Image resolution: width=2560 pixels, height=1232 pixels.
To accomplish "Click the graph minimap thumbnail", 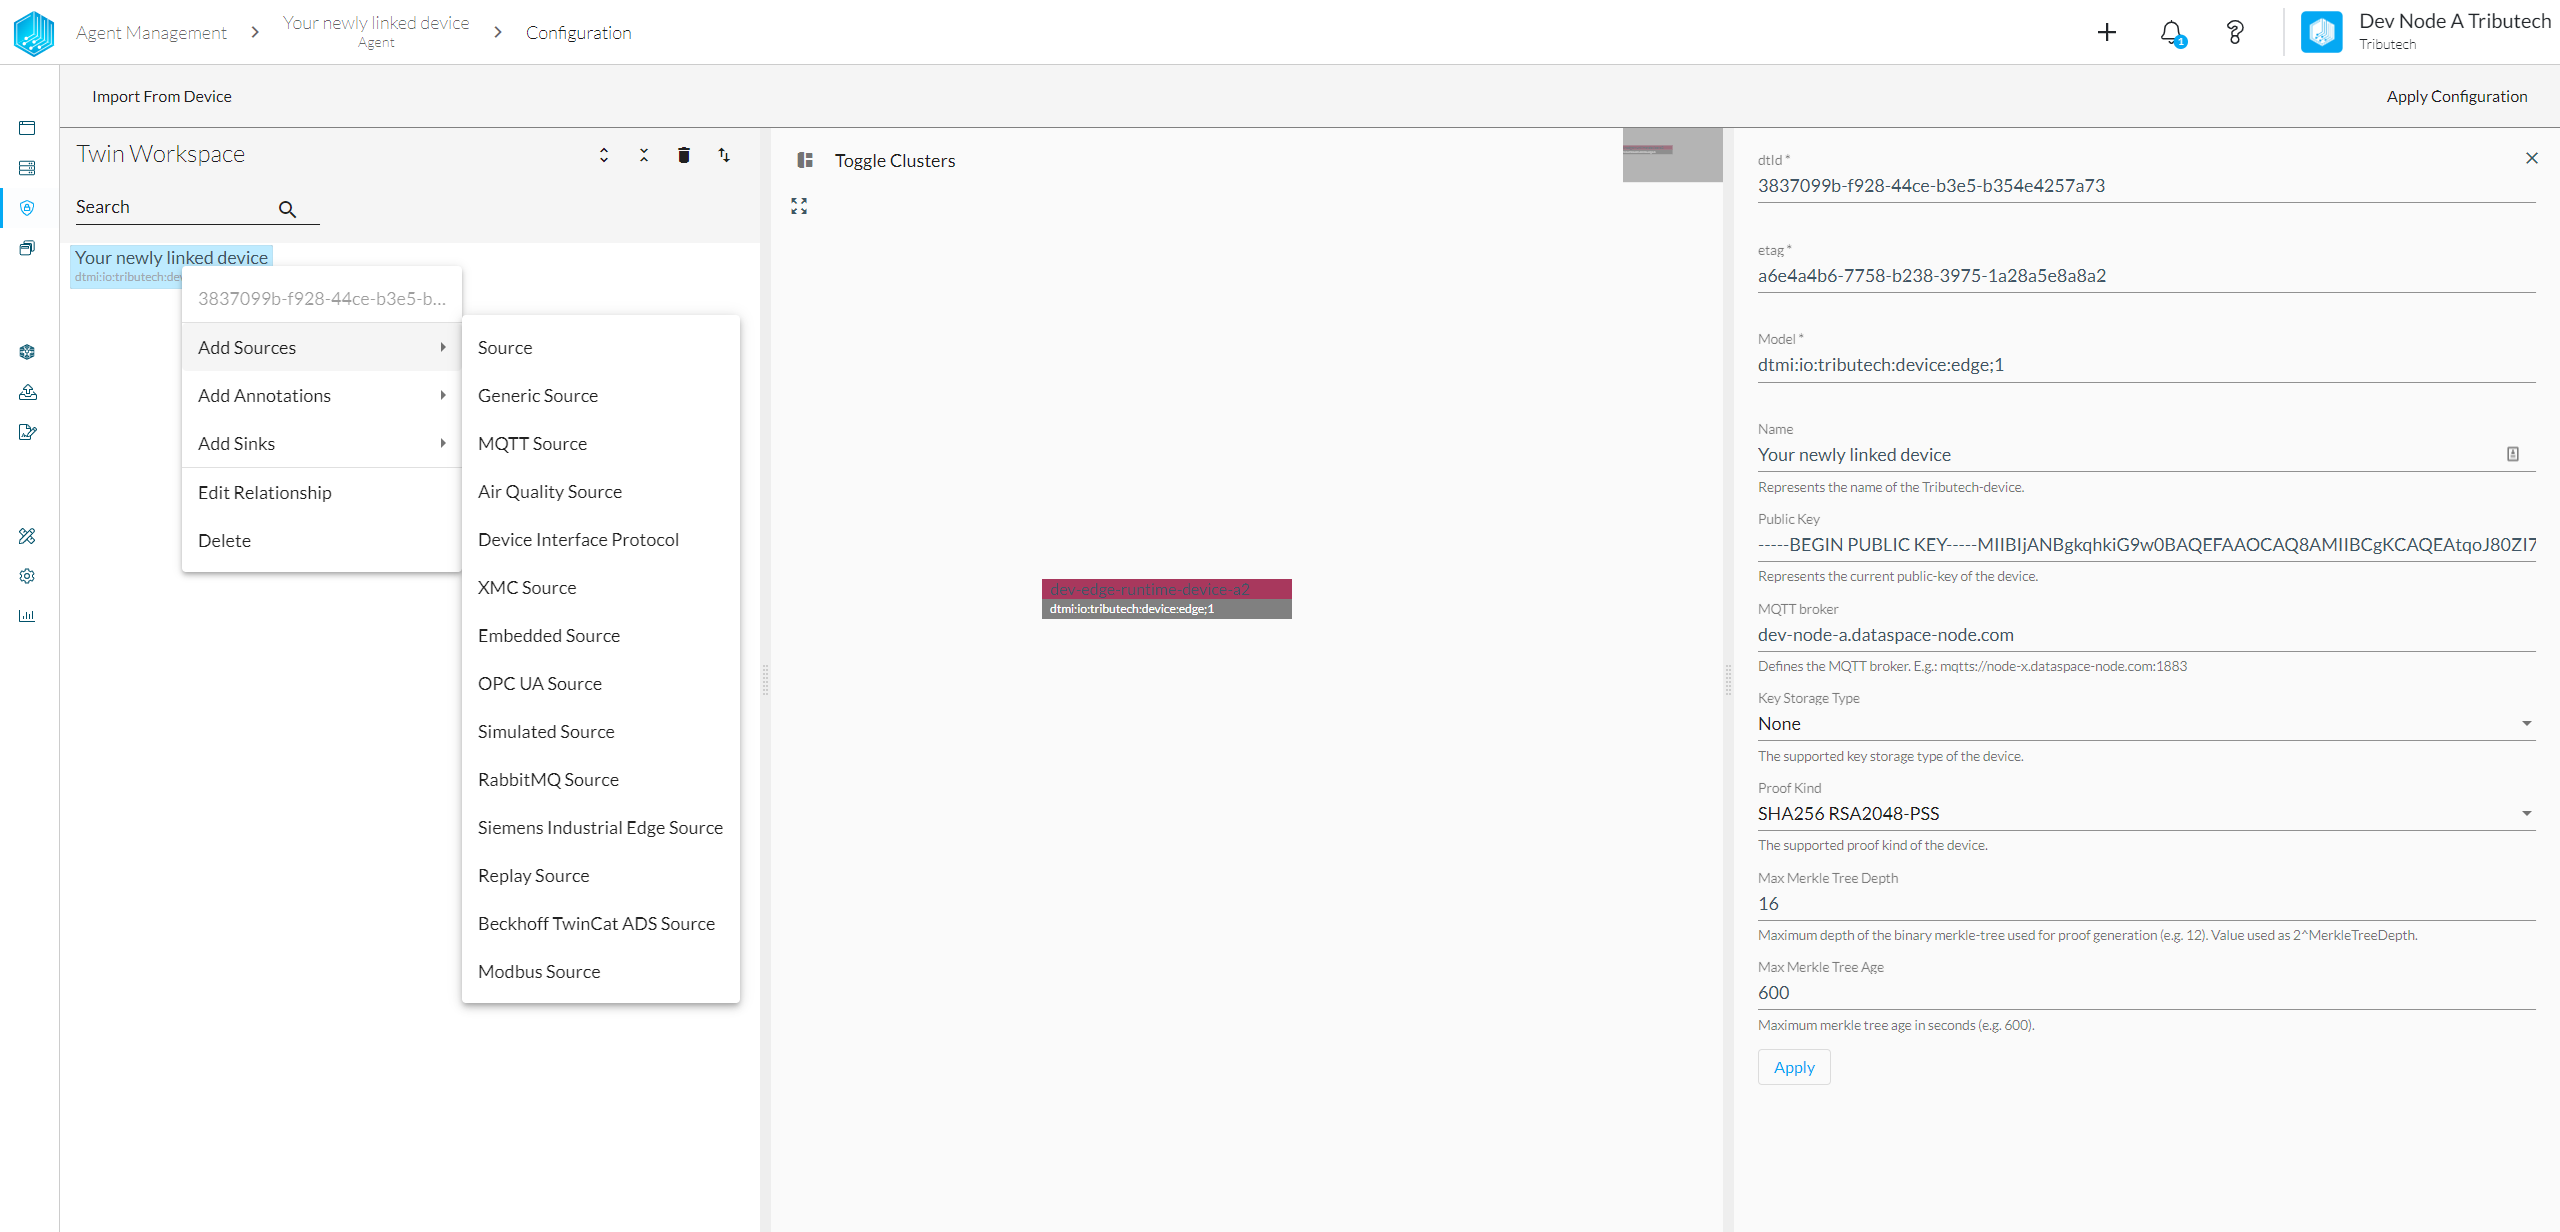I will tap(1673, 155).
